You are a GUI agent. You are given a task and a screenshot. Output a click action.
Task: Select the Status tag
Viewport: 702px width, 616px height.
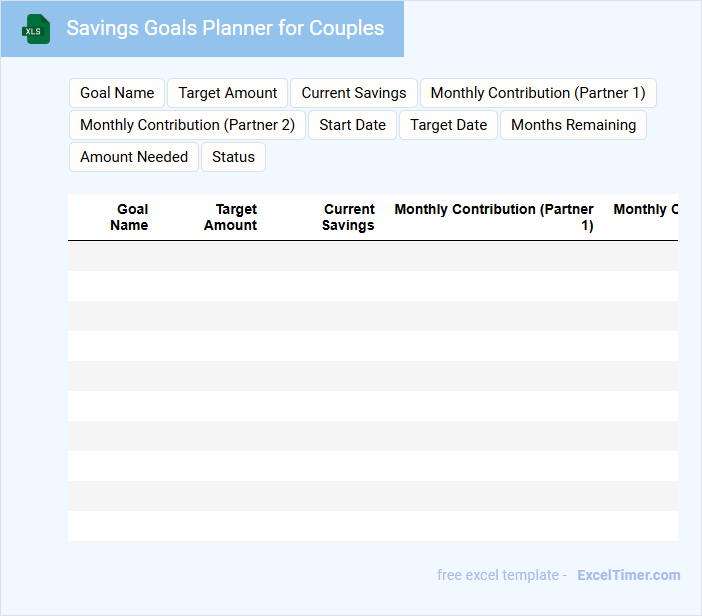pyautogui.click(x=233, y=157)
